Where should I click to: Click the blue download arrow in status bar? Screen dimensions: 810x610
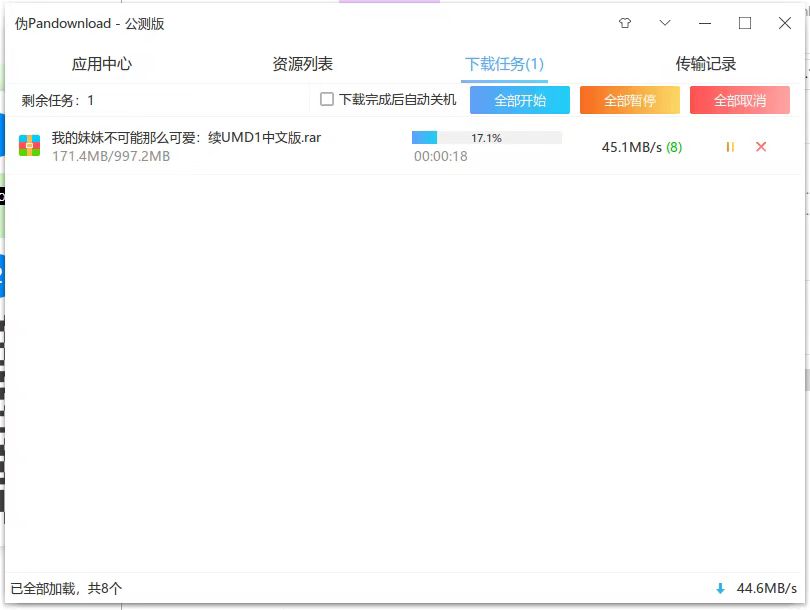[x=720, y=589]
